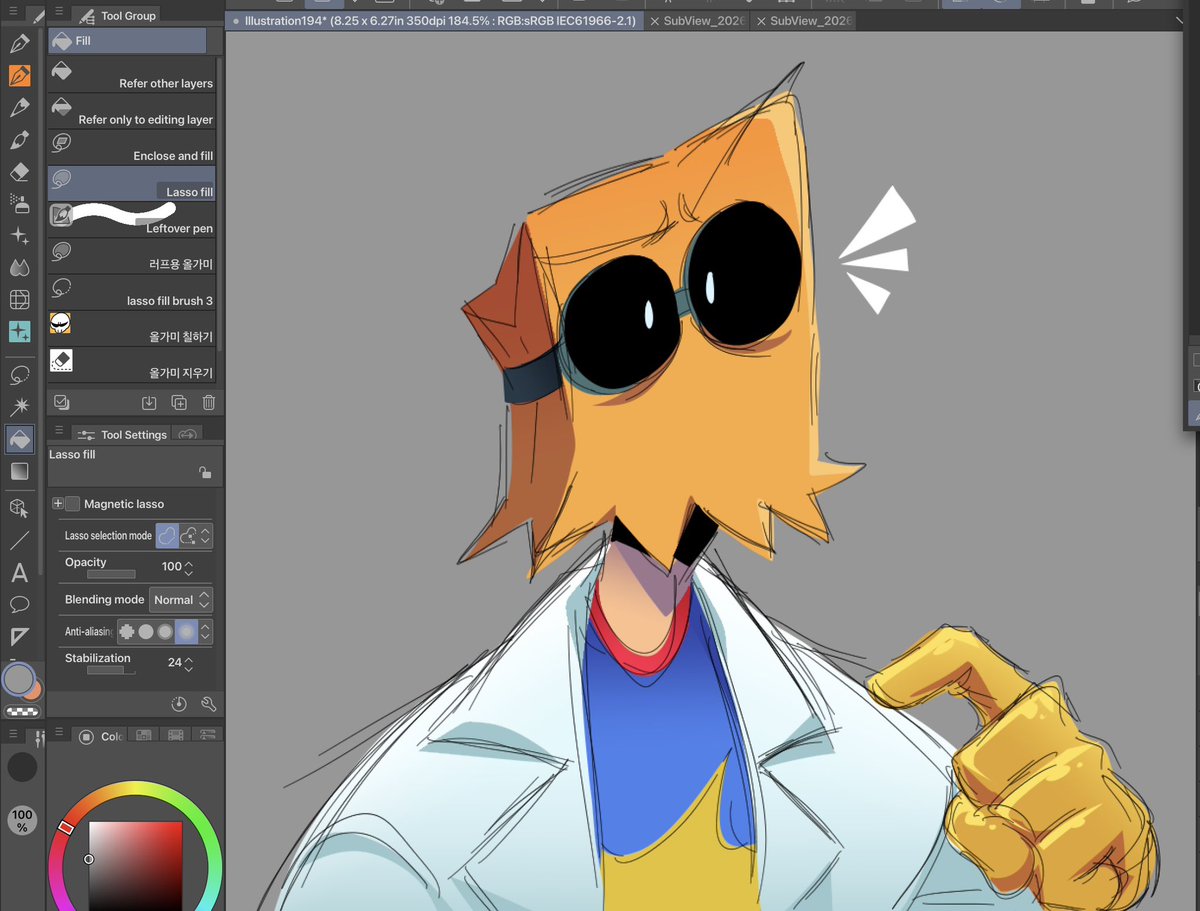Select the straight Line figure tool

tap(19, 541)
